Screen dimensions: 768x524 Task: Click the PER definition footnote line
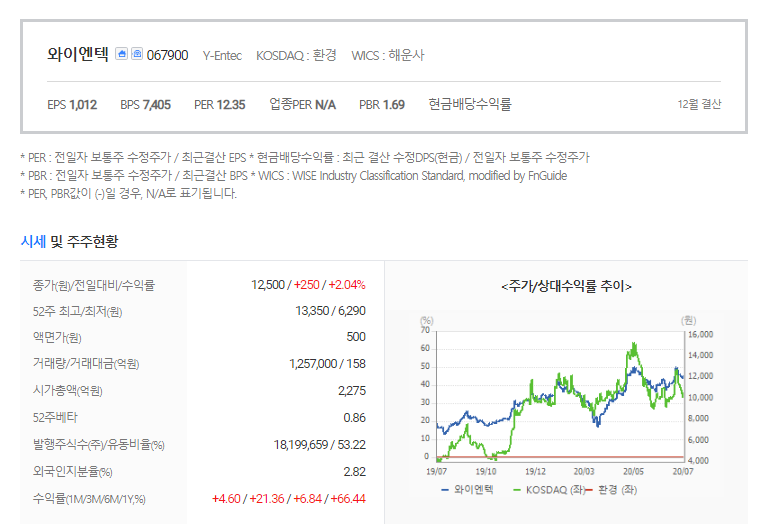[305, 158]
